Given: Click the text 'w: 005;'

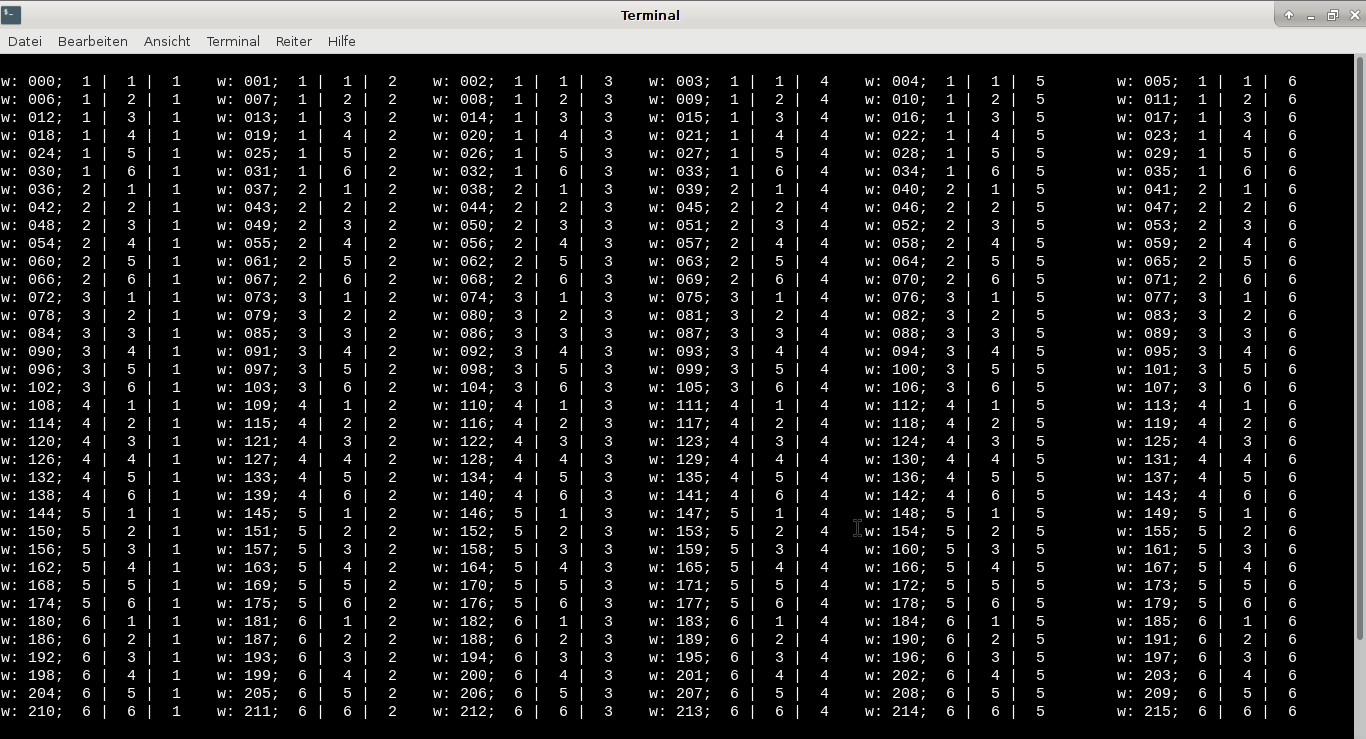Looking at the screenshot, I should 1147,81.
